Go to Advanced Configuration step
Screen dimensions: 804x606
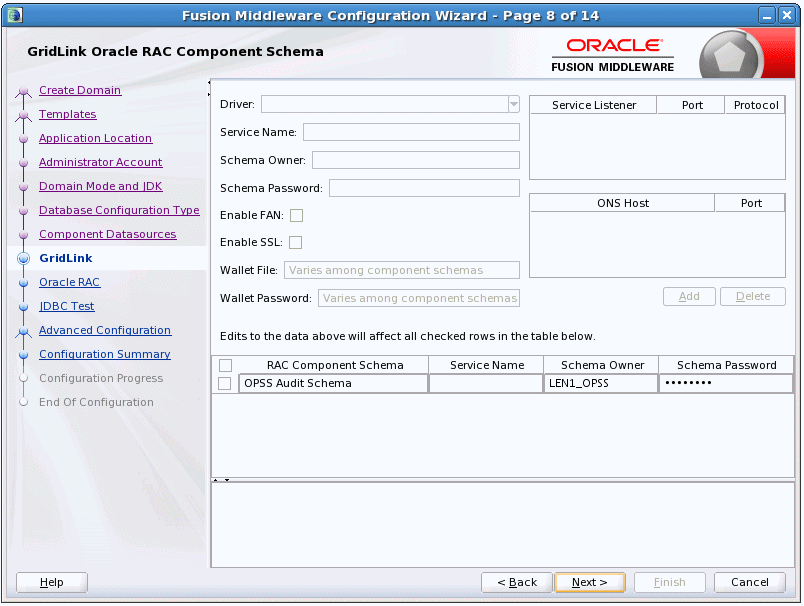[x=105, y=330]
